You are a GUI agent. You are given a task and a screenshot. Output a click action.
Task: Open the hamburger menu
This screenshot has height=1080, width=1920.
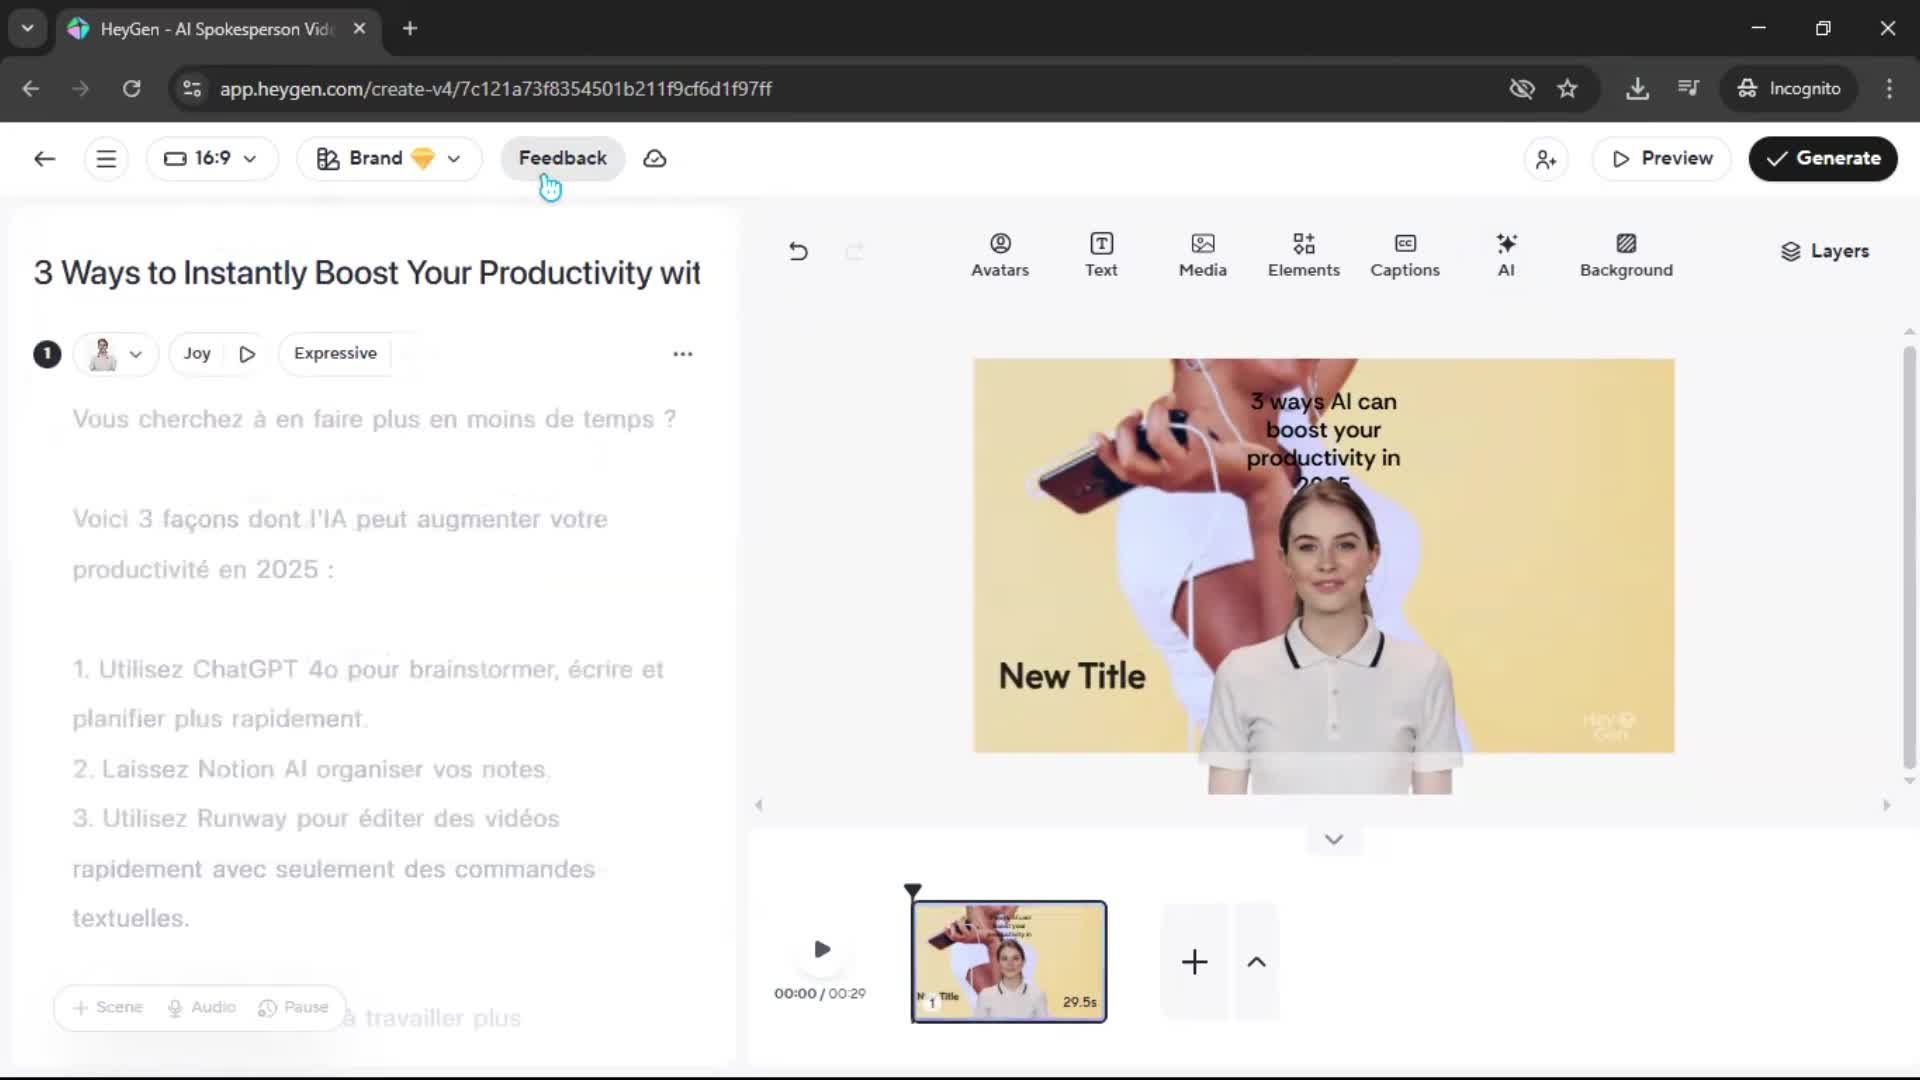click(x=106, y=159)
